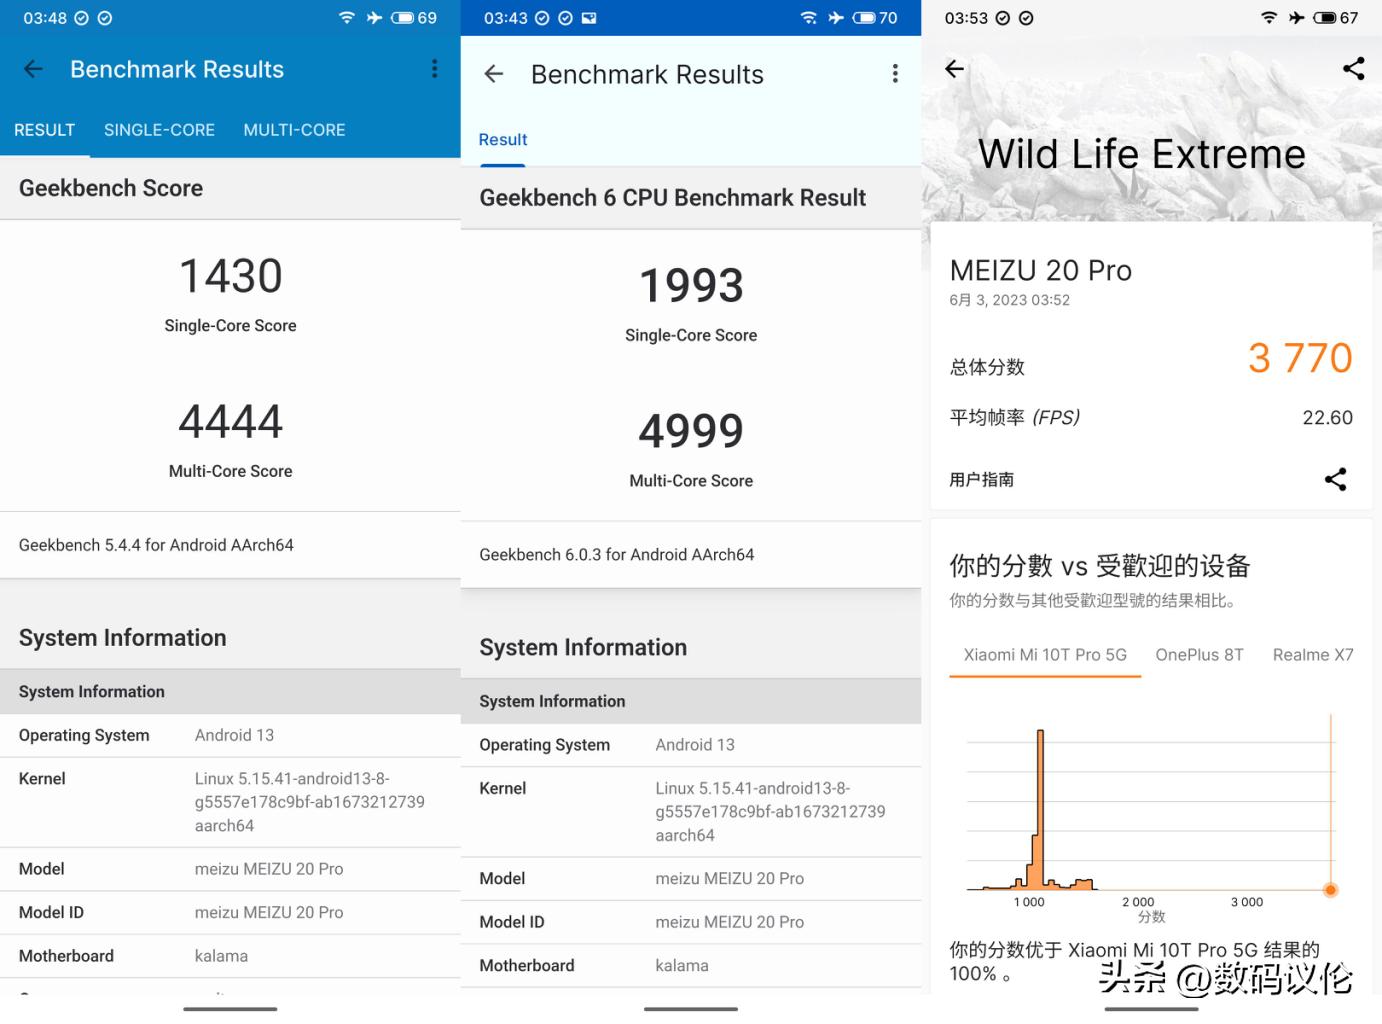Tap the 4444 multi-core score

(231, 421)
